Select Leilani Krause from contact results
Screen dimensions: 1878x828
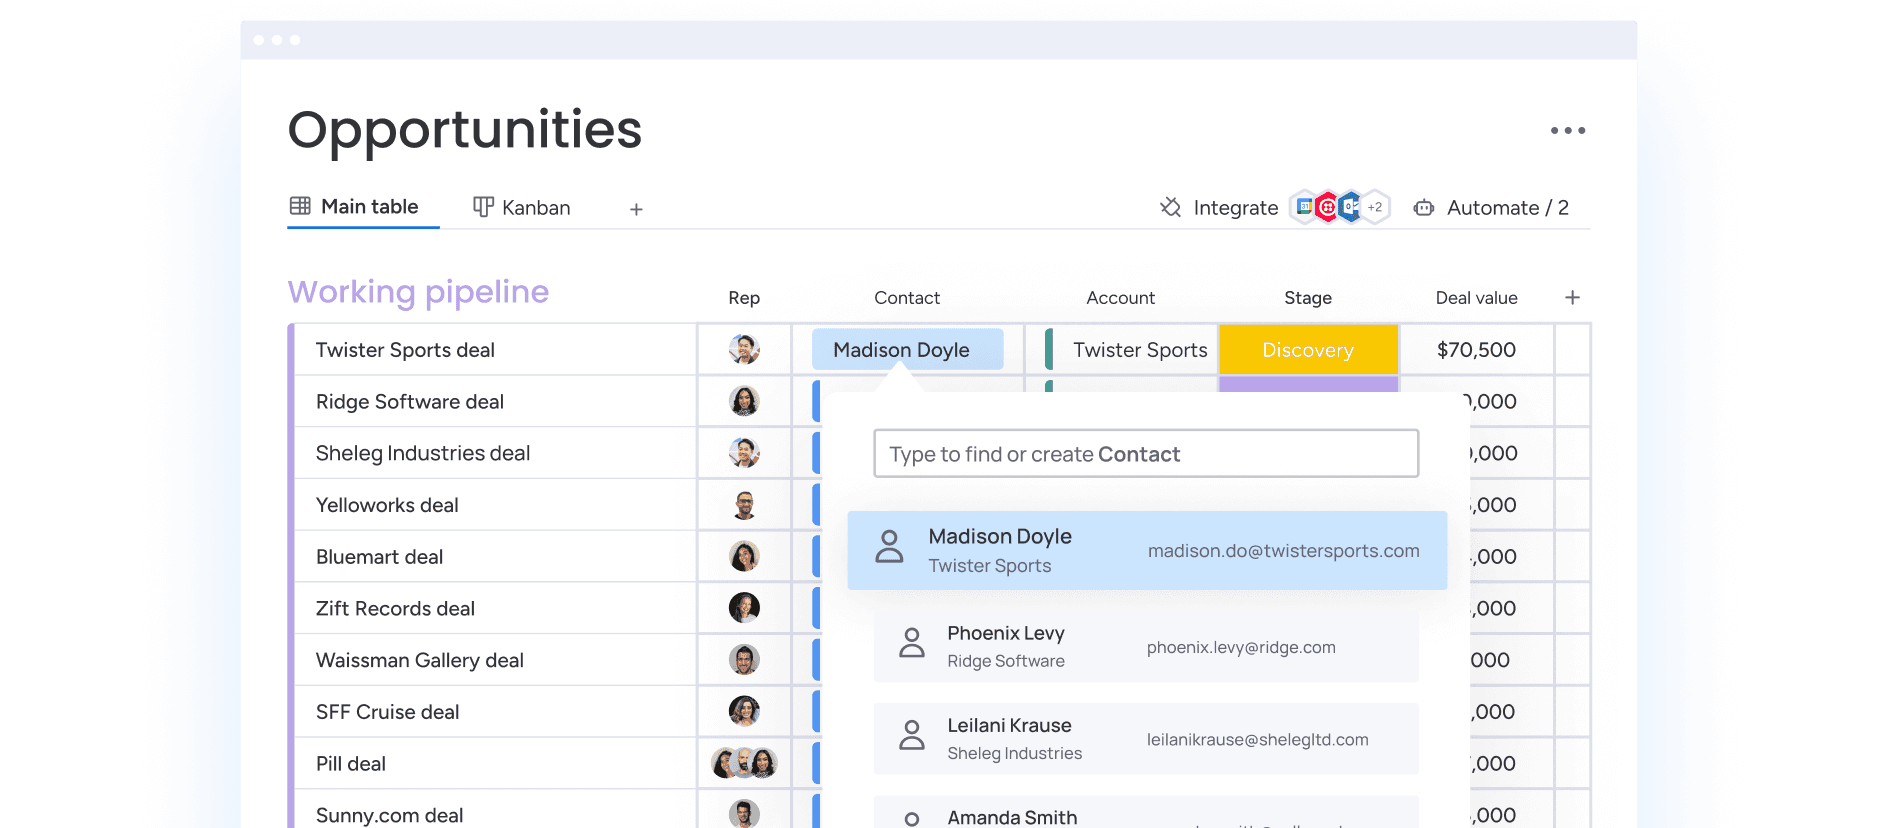[1146, 739]
